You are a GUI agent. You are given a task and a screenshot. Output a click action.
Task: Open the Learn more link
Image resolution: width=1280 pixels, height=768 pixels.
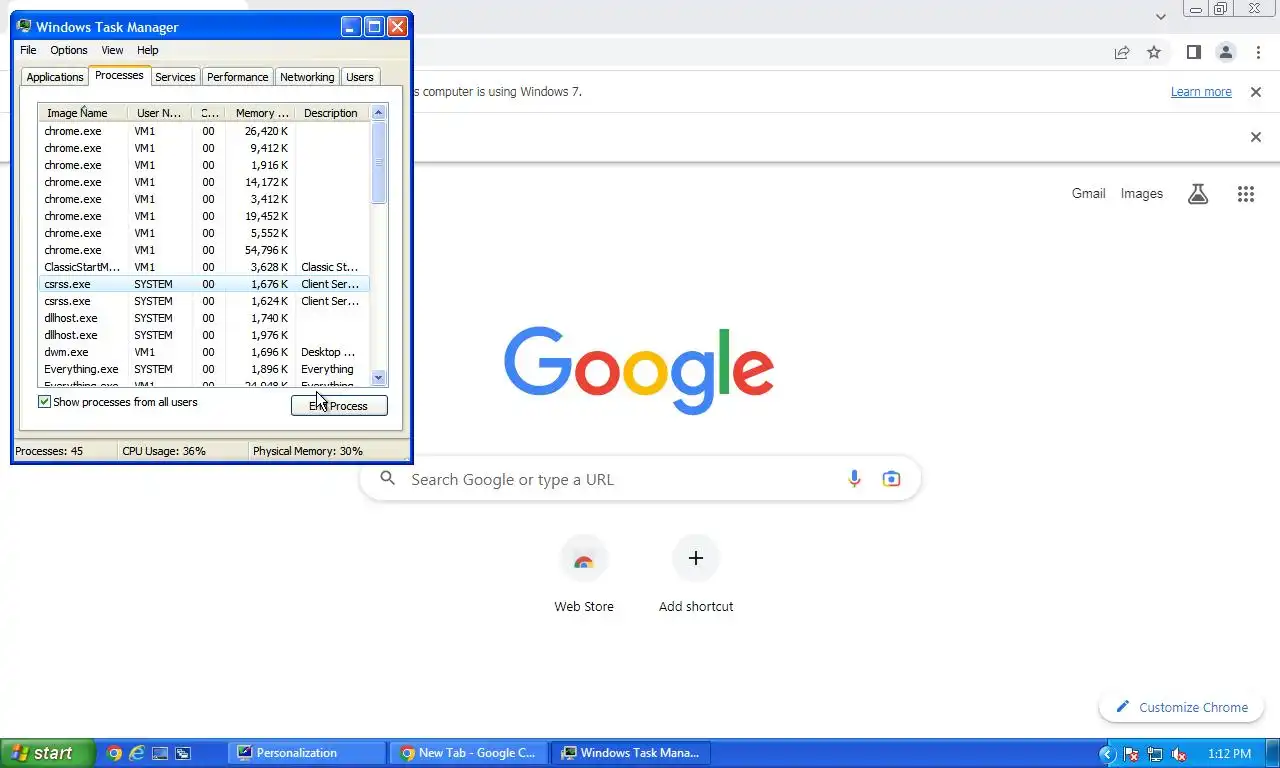click(1201, 92)
